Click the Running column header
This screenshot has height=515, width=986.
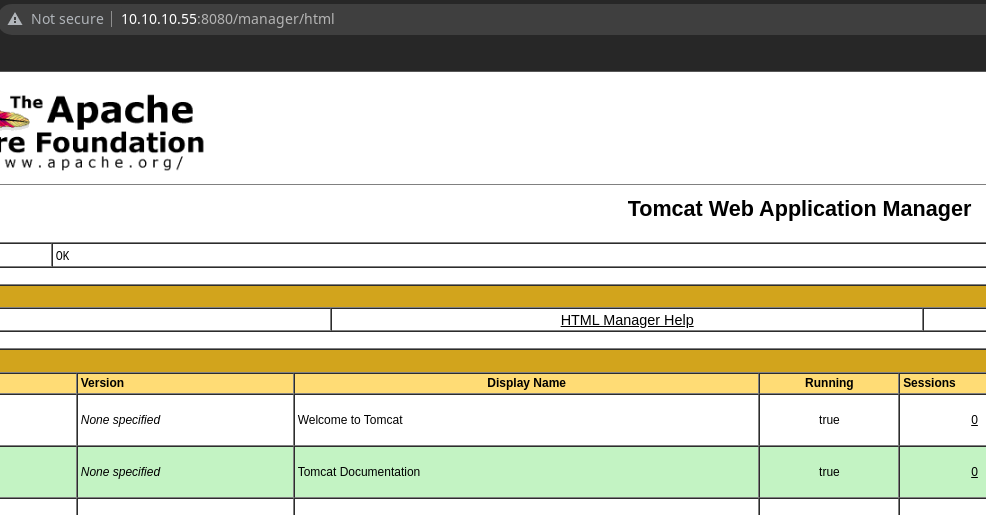pyautogui.click(x=829, y=383)
